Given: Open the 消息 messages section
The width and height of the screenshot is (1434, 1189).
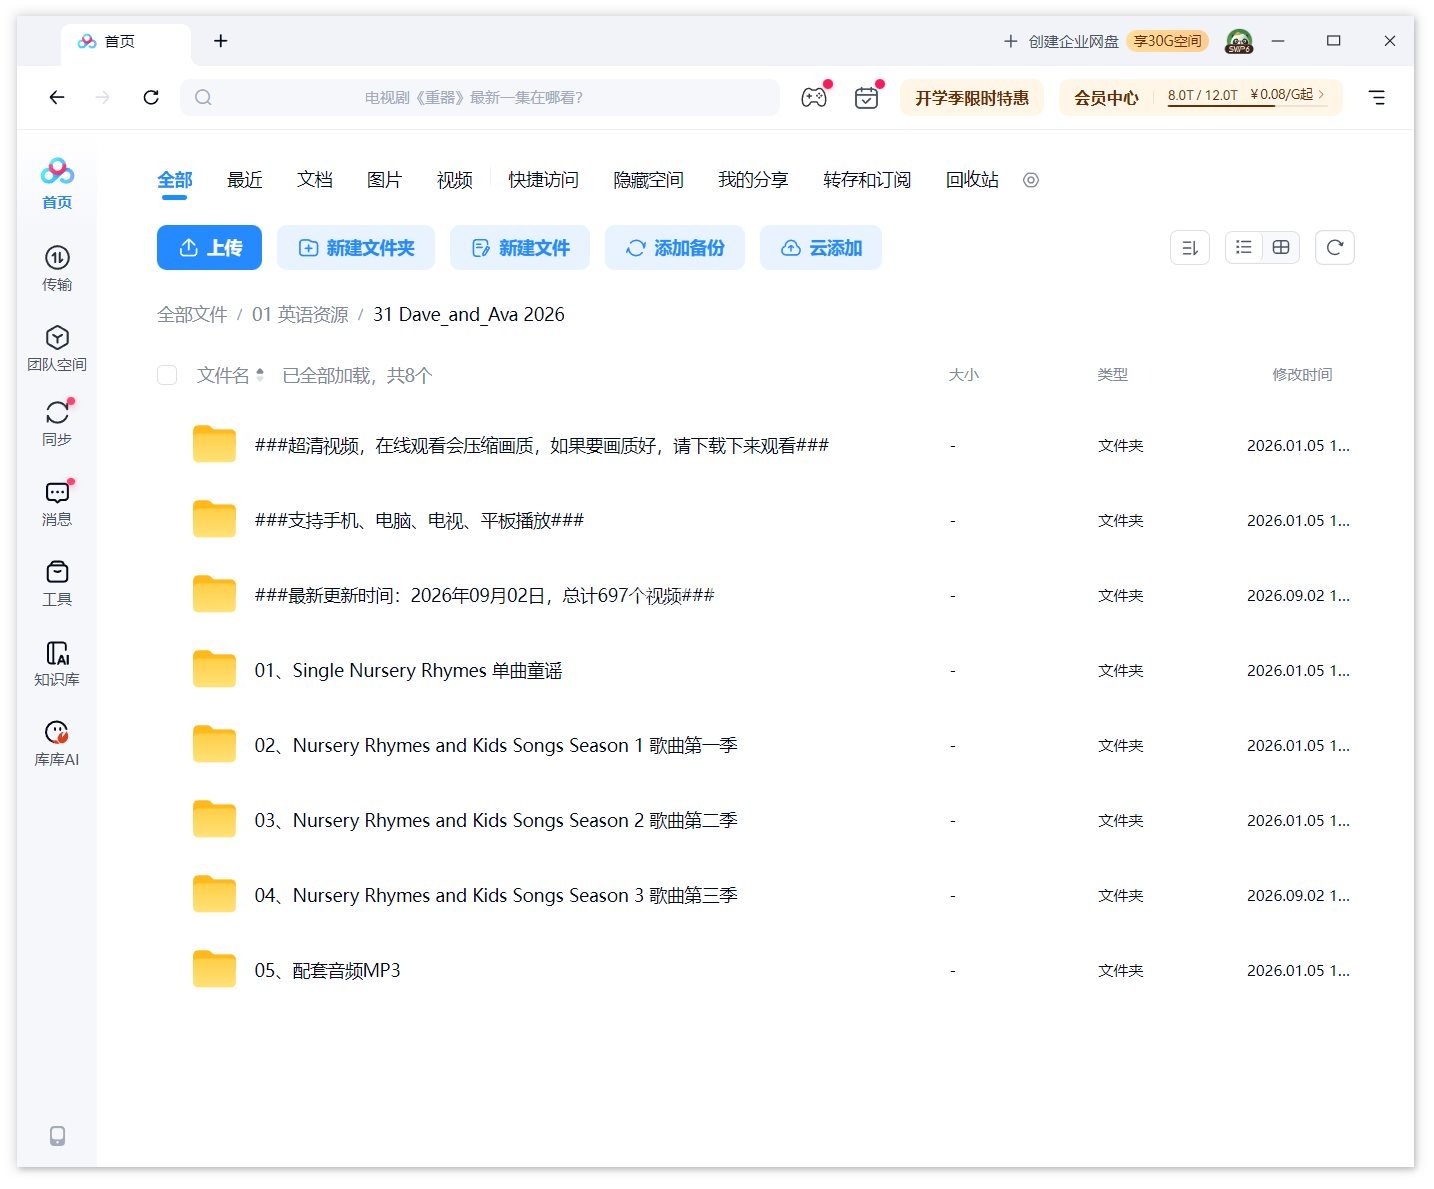Looking at the screenshot, I should [57, 503].
